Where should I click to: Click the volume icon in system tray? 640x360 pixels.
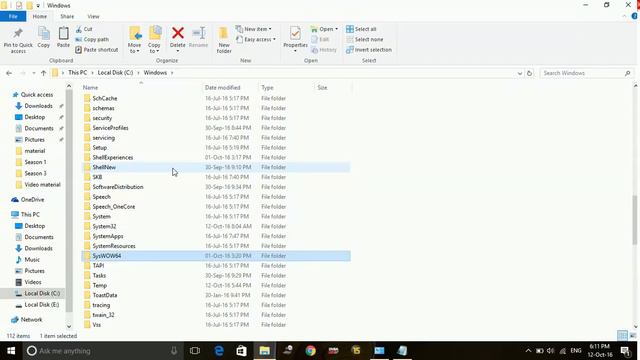pyautogui.click(x=551, y=351)
